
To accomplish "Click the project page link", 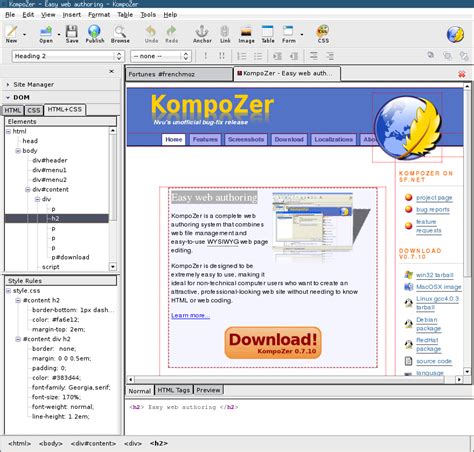I will 434,198.
